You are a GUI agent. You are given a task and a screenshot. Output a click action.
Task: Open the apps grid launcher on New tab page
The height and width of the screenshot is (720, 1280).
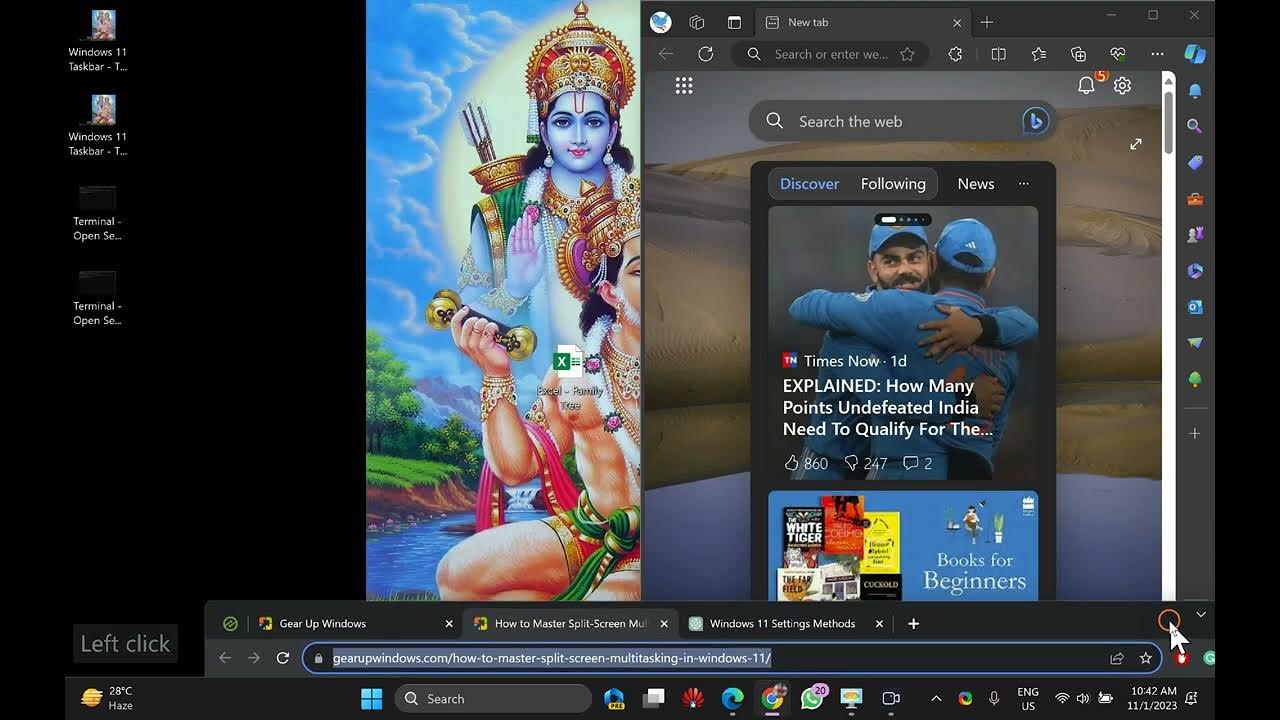[684, 86]
